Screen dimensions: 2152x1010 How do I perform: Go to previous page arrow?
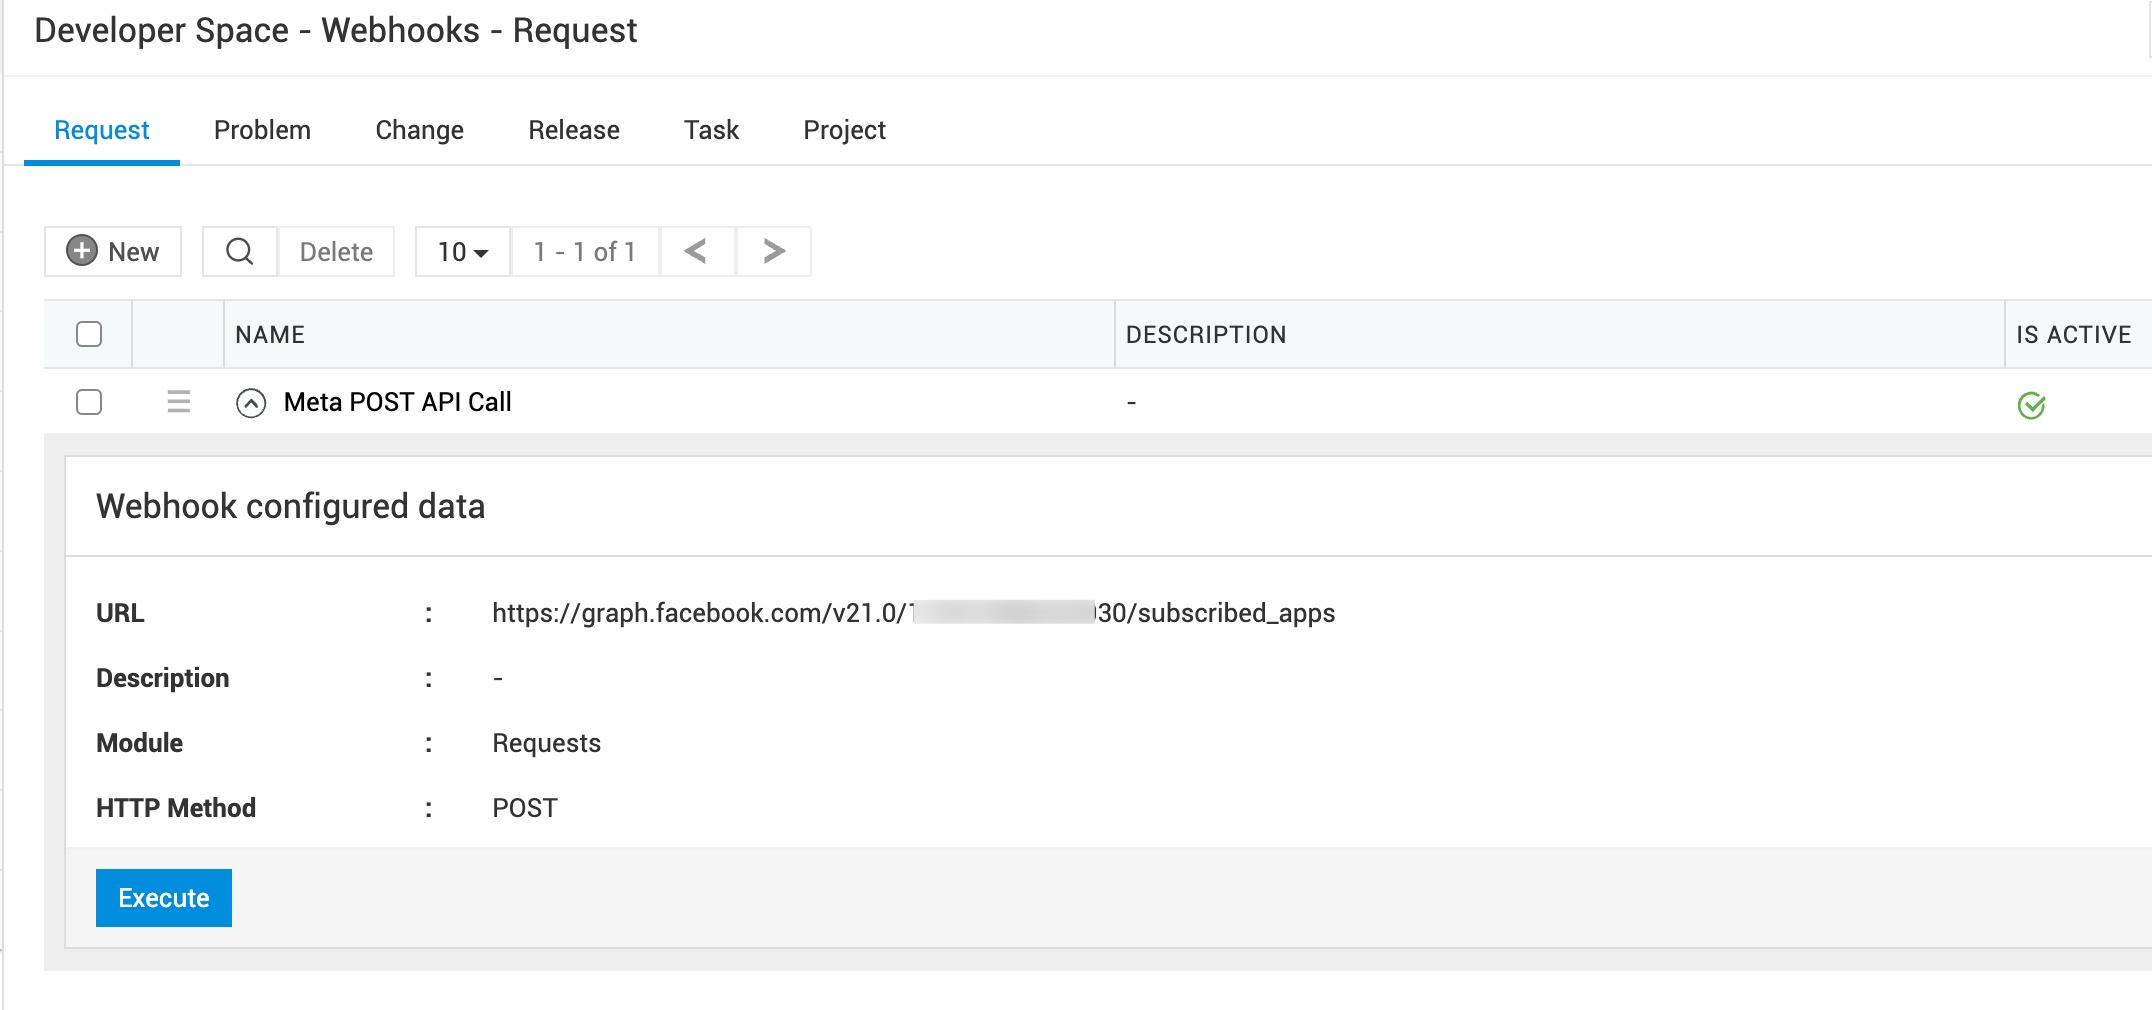[x=697, y=251]
